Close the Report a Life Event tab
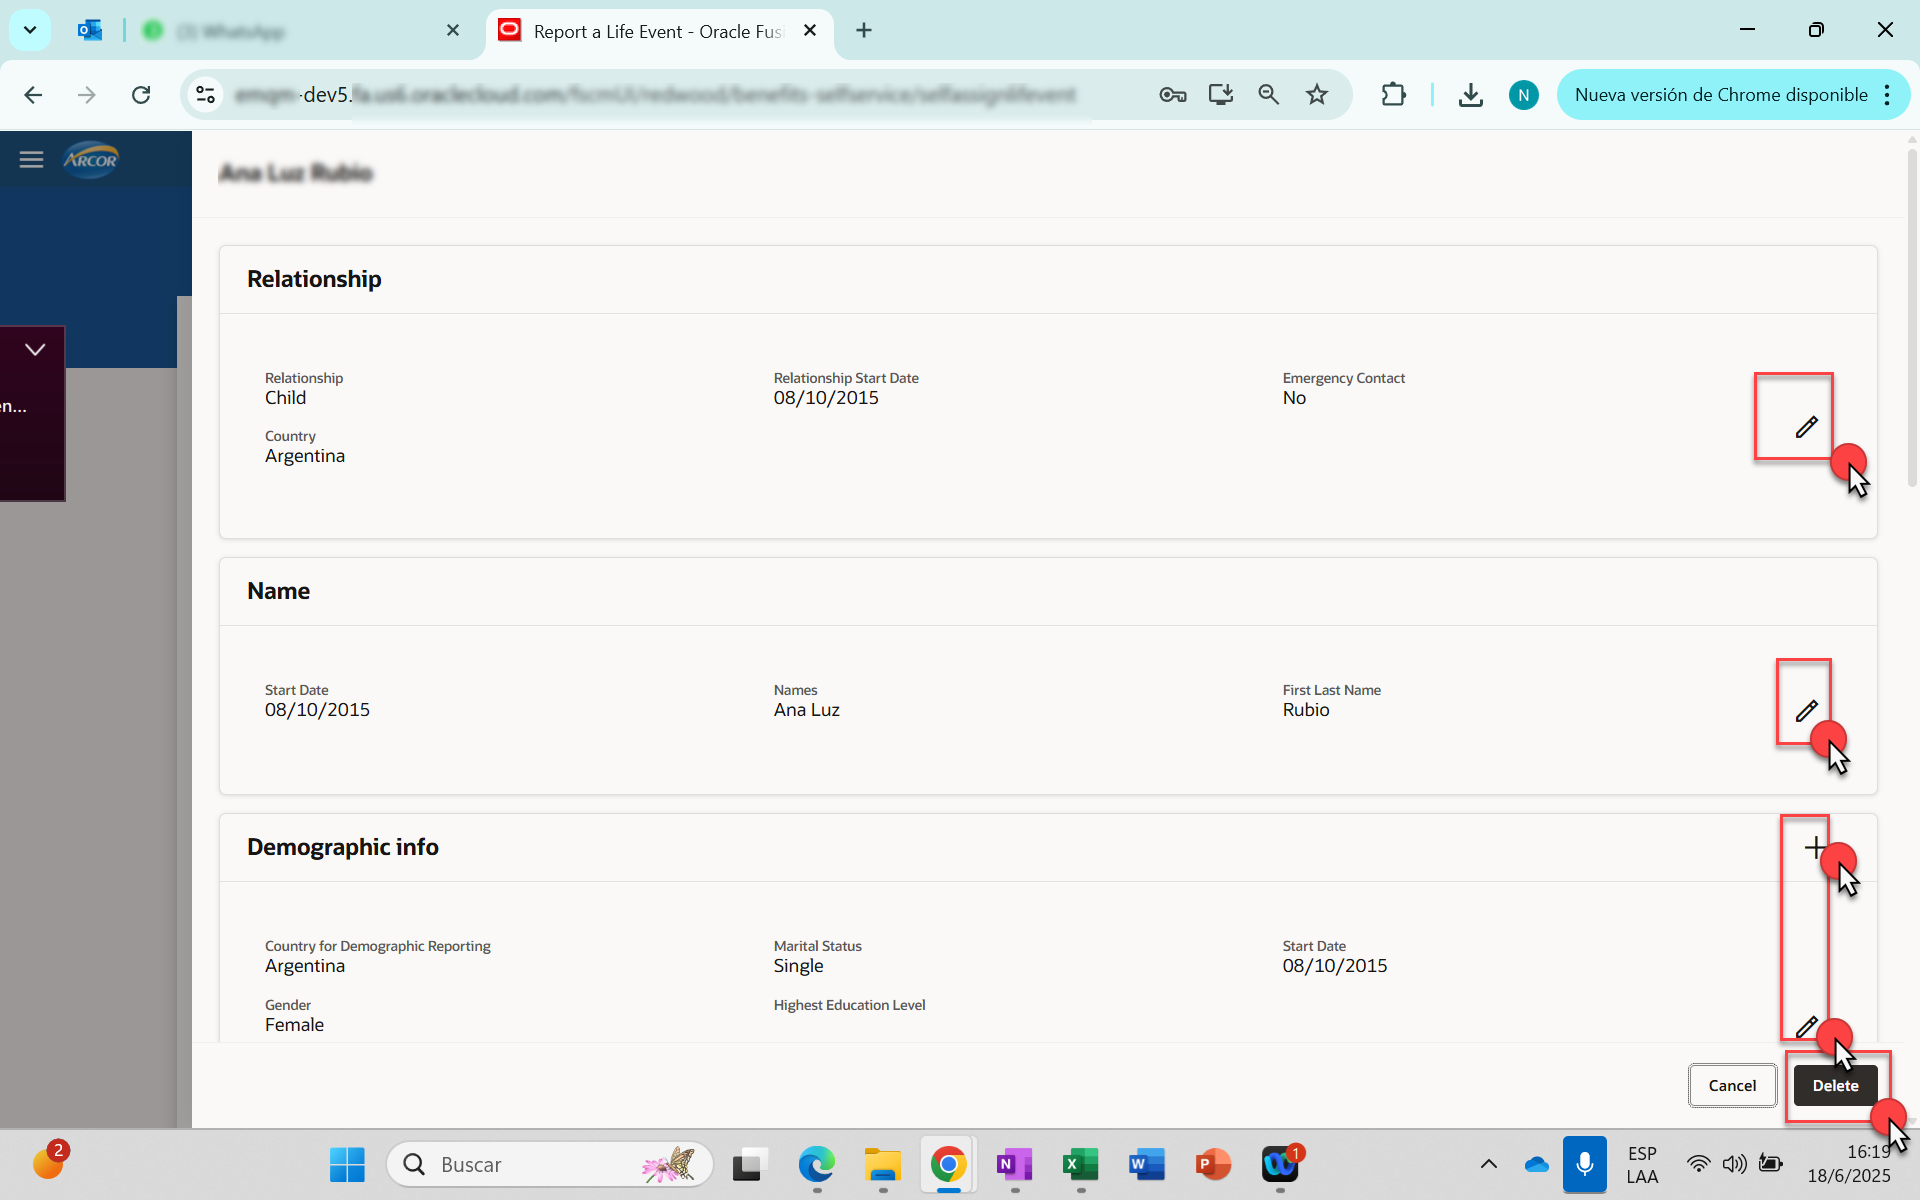Image resolution: width=1920 pixels, height=1200 pixels. [x=810, y=31]
